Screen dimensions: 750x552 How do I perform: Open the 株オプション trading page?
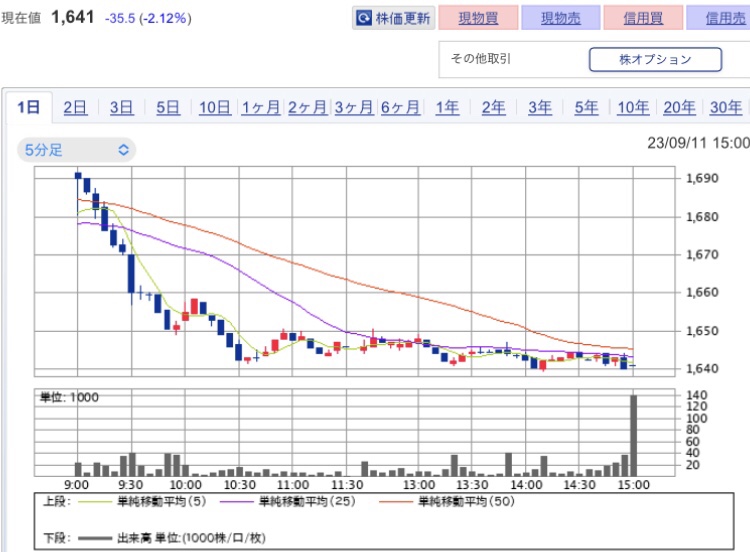tap(655, 59)
